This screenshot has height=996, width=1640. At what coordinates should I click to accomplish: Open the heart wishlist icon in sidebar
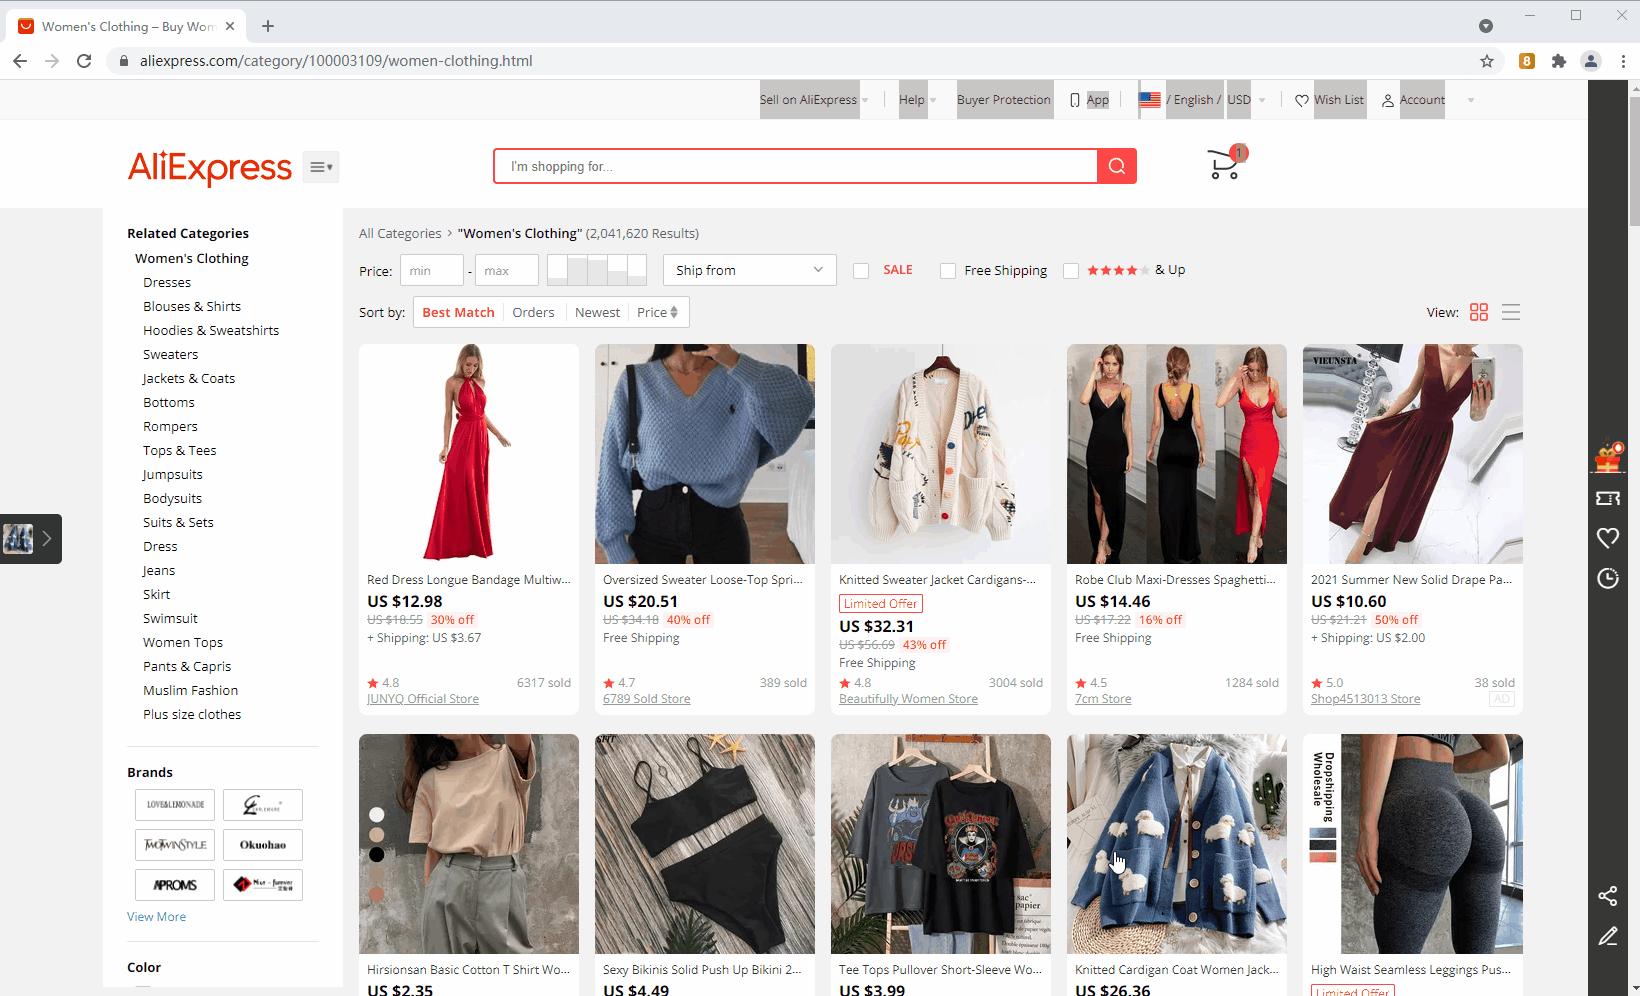(x=1608, y=538)
